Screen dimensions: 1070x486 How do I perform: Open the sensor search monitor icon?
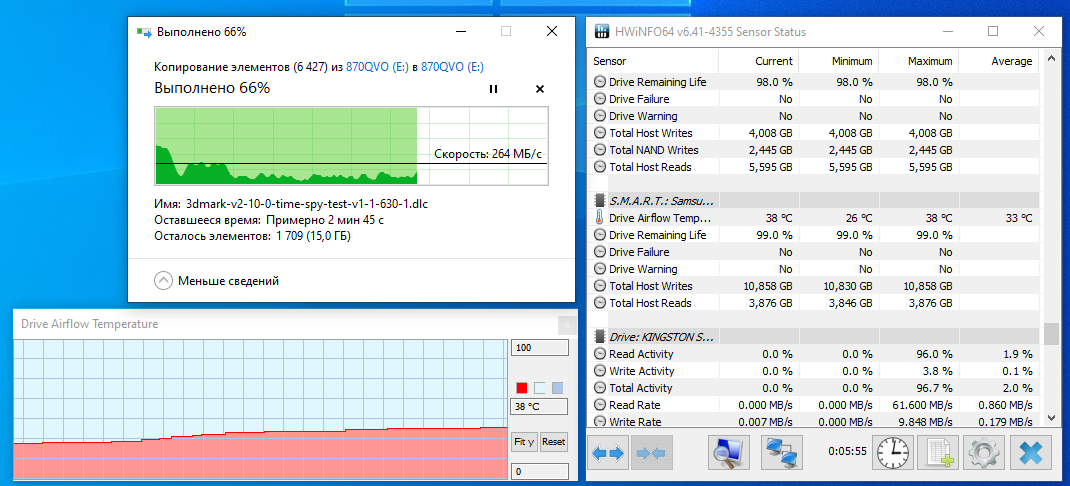tap(729, 453)
